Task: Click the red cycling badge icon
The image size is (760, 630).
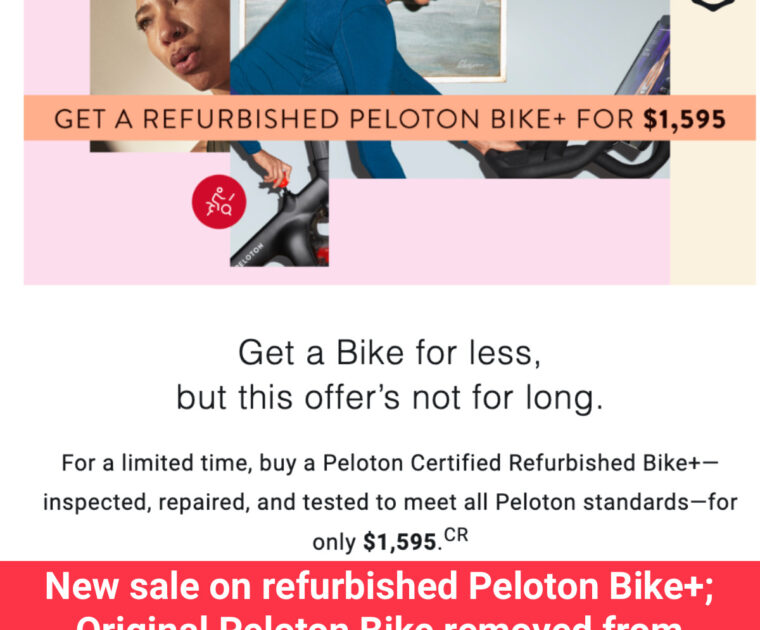Action: 219,205
